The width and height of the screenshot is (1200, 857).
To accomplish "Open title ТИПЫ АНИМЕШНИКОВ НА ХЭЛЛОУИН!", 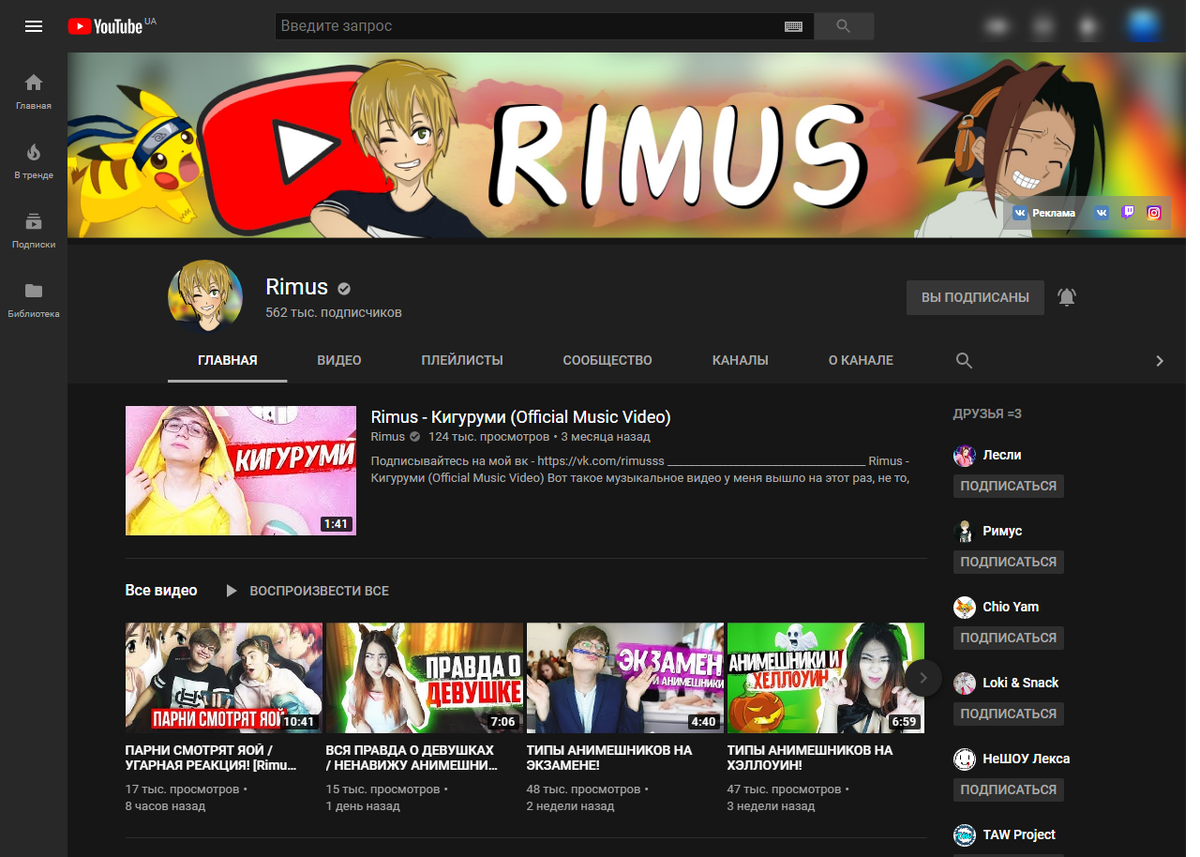I will coord(810,758).
